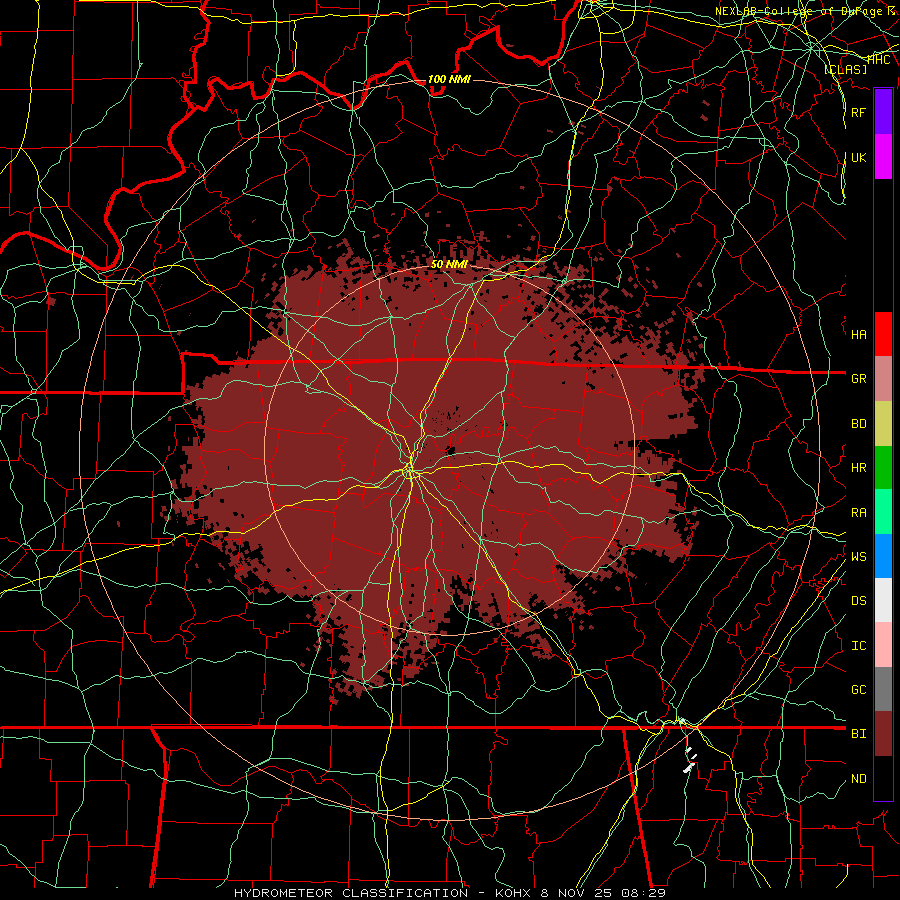The height and width of the screenshot is (900, 900).
Task: Click the gray GC legend swatch
Action: (x=883, y=689)
